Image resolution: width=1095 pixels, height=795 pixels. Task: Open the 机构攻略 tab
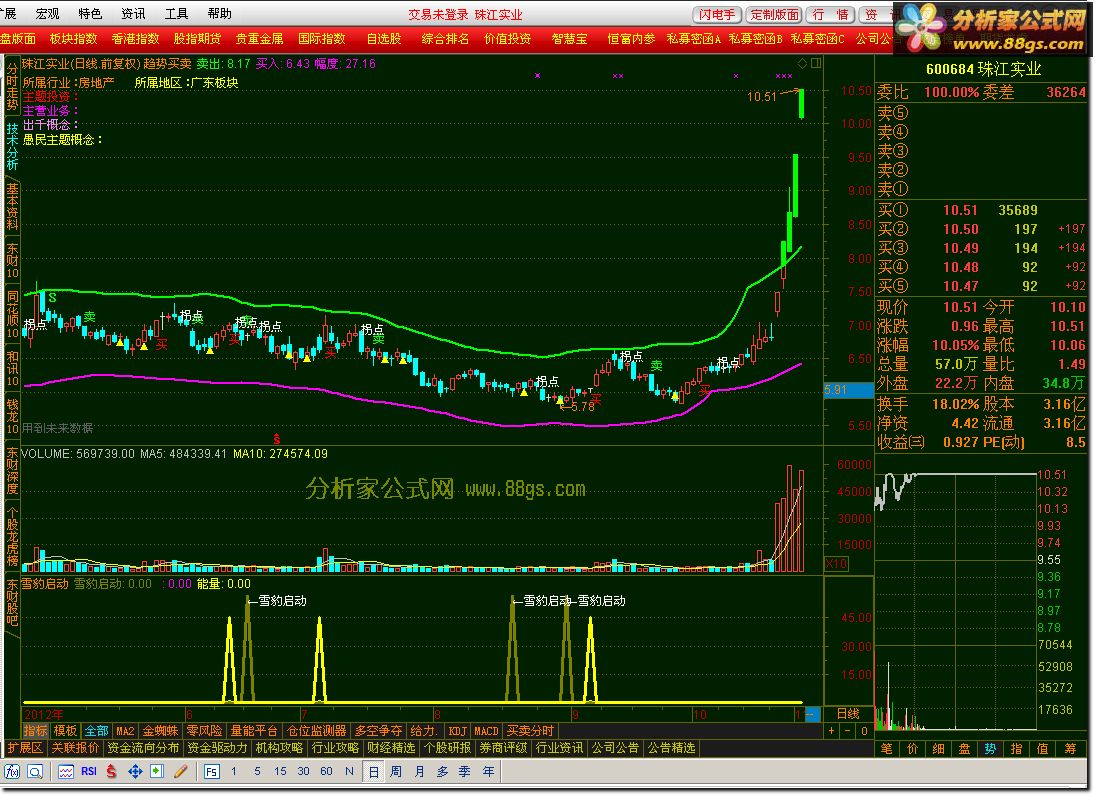point(279,748)
